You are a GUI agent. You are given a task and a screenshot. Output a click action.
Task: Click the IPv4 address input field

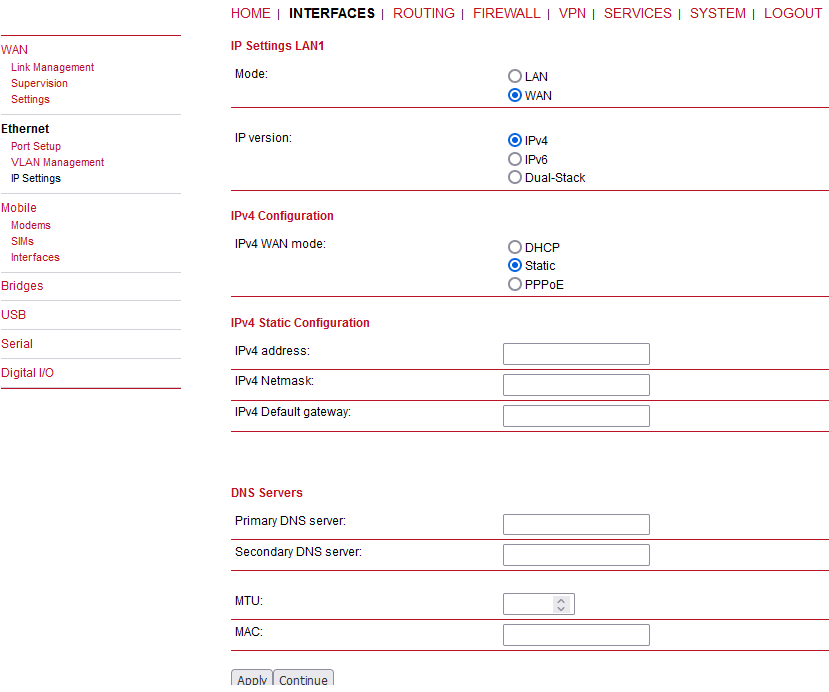click(576, 354)
